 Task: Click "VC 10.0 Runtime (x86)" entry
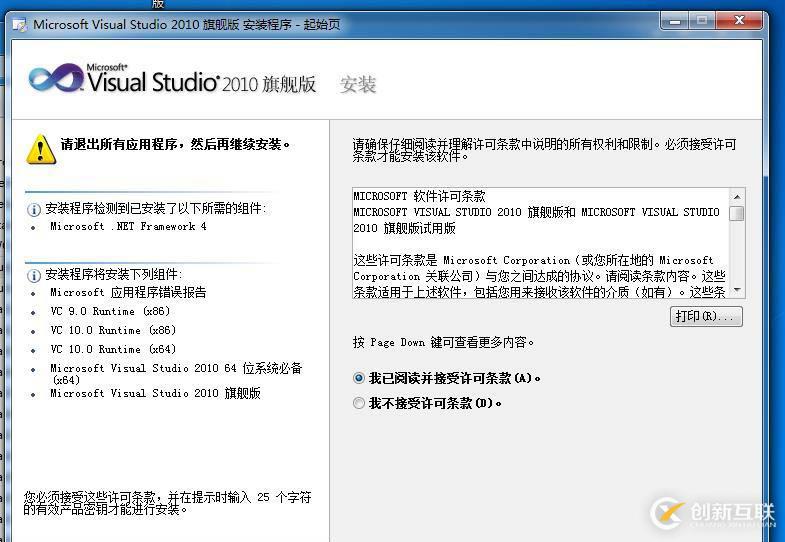point(113,330)
